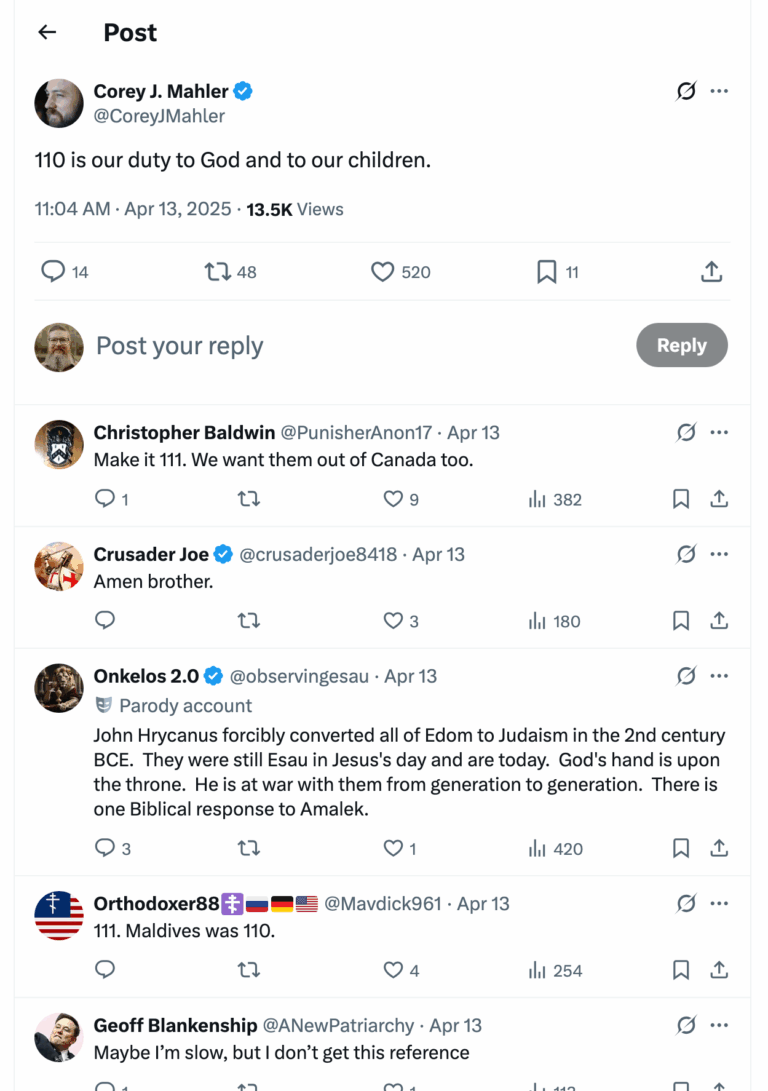Bookmark Orthodoxer88's reply

681,970
